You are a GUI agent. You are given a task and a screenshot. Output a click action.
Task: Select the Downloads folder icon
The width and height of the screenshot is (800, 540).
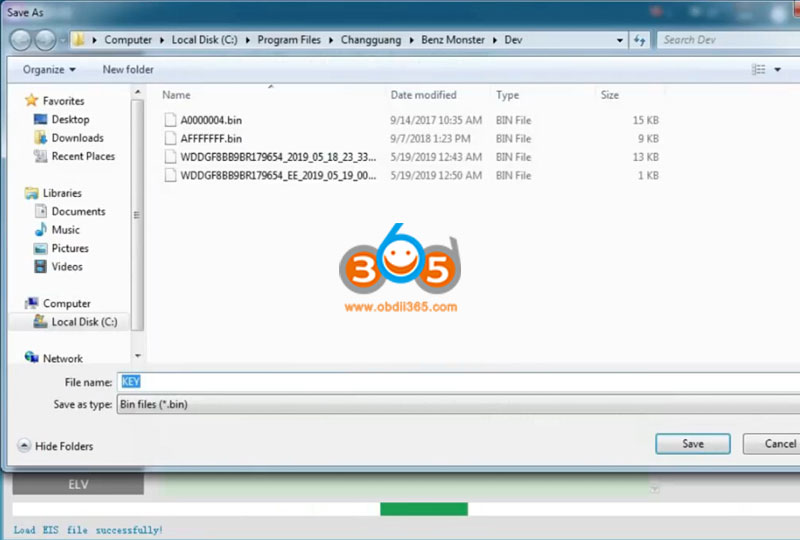41,138
